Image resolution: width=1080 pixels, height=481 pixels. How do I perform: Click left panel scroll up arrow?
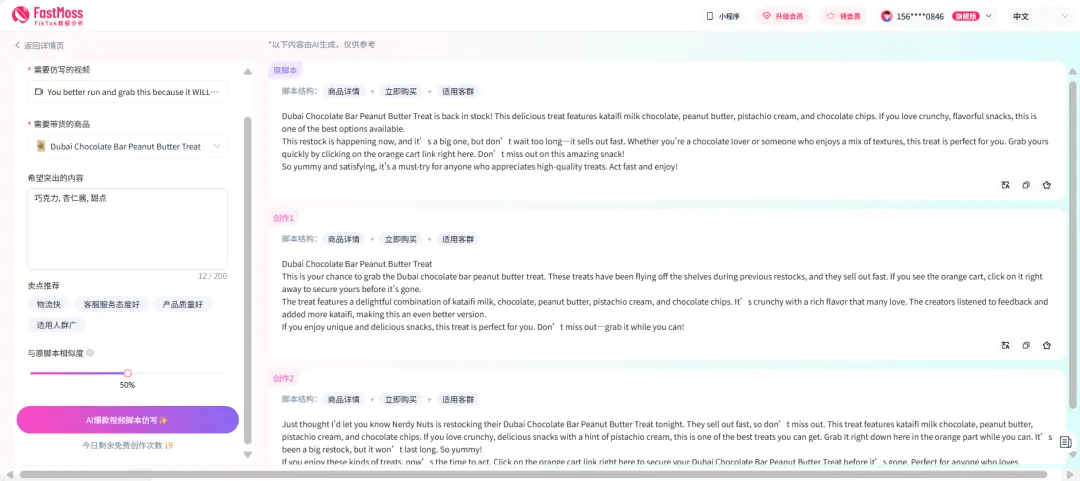point(248,72)
